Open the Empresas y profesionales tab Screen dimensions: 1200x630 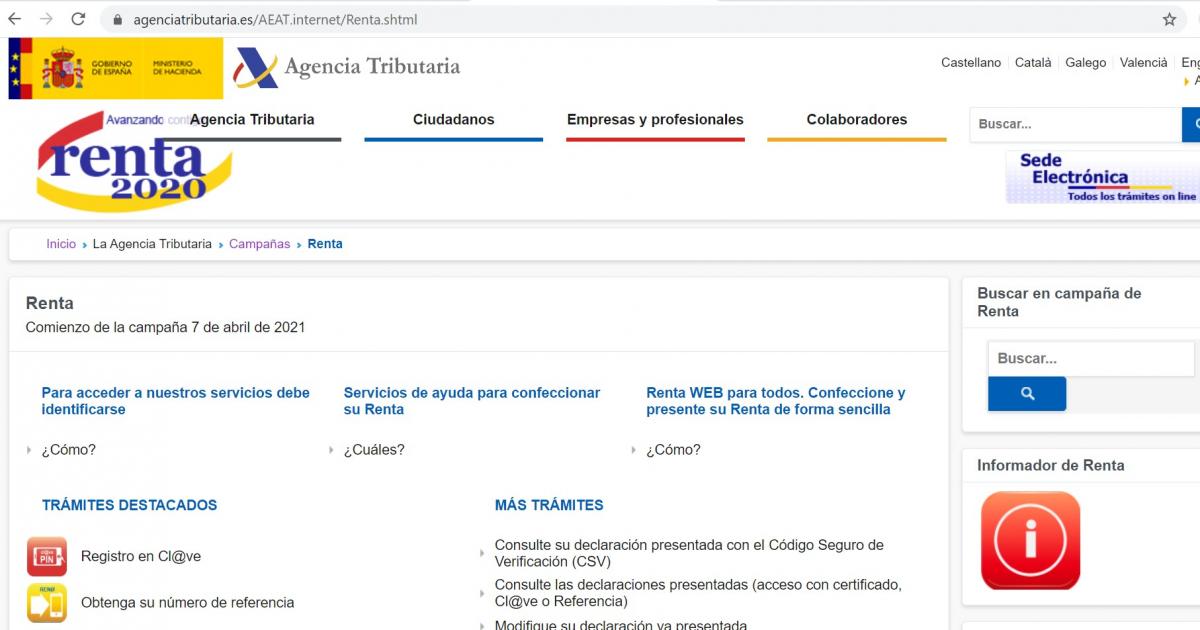coord(655,120)
